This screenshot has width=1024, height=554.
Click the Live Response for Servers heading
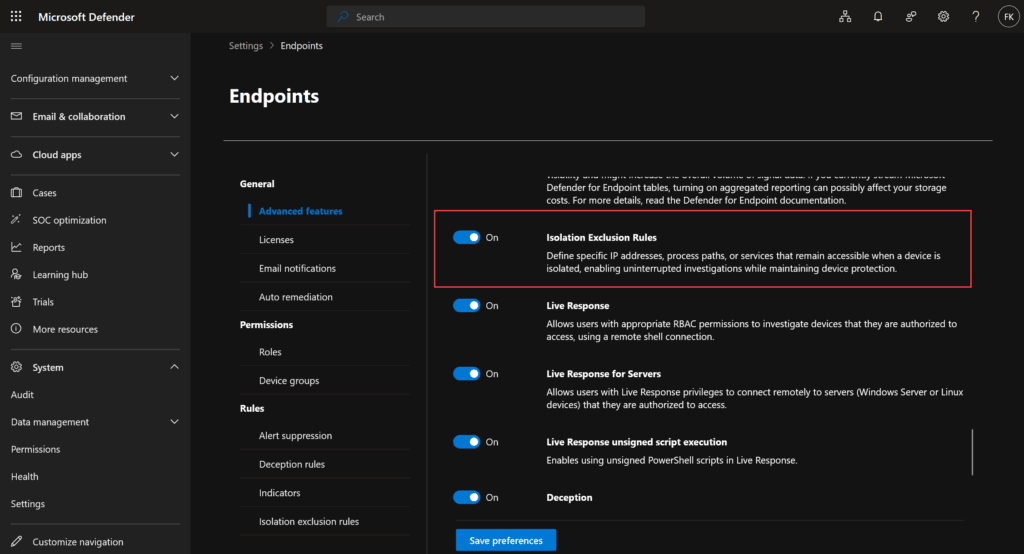pos(603,374)
